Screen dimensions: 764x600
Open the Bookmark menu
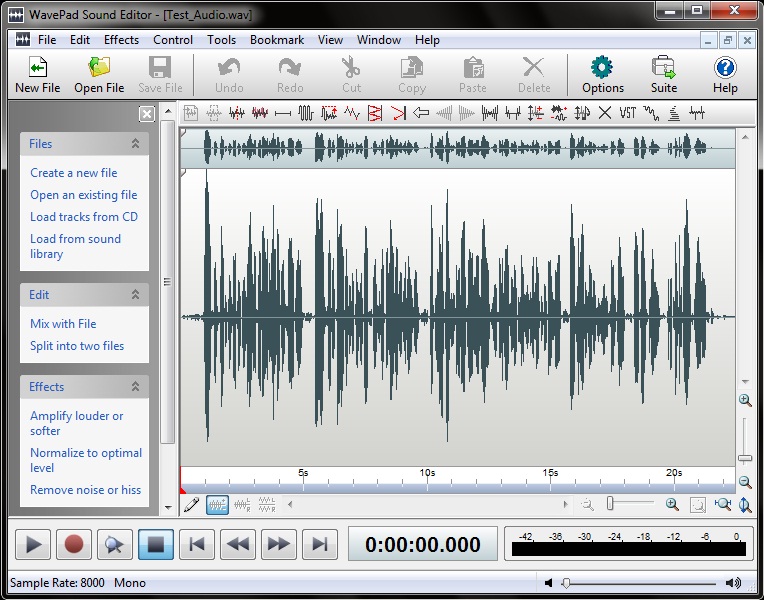click(x=277, y=40)
